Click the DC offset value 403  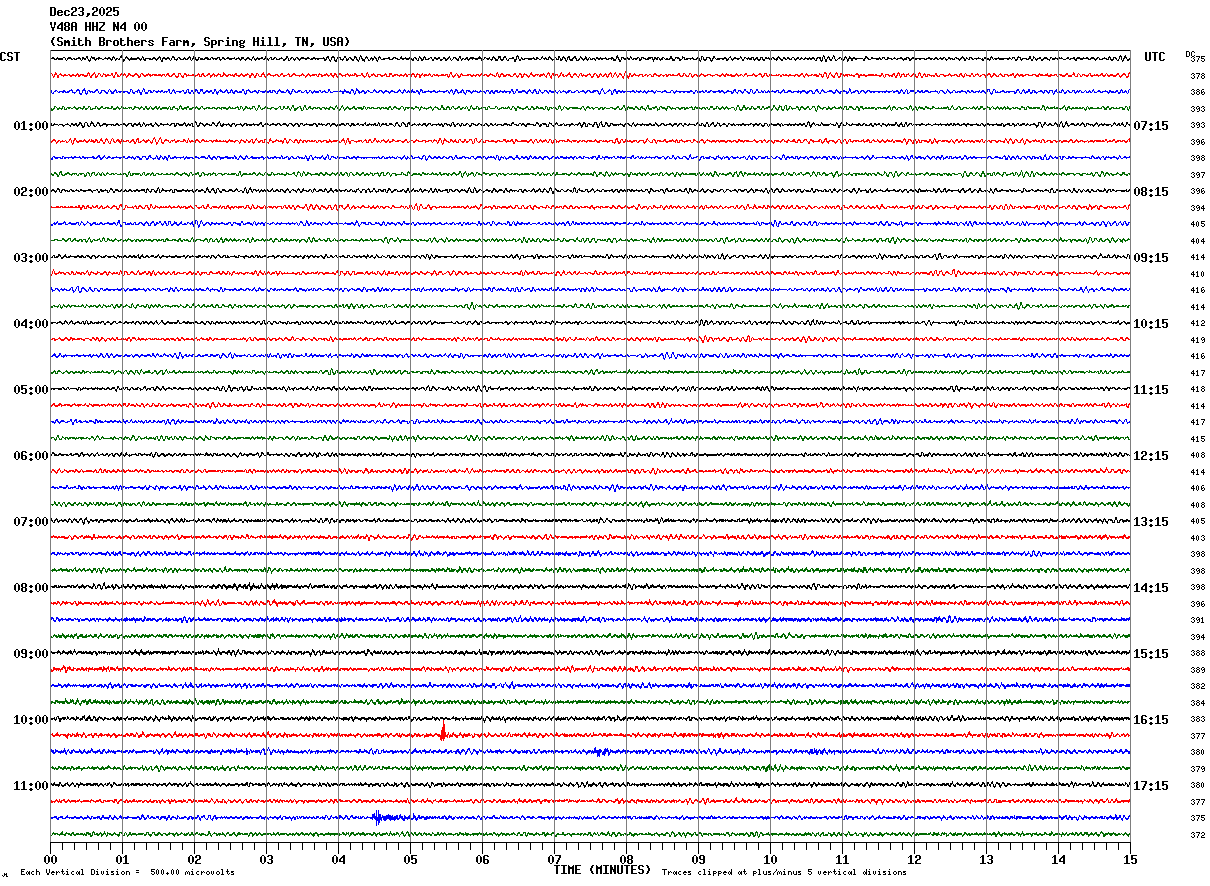pyautogui.click(x=1197, y=538)
